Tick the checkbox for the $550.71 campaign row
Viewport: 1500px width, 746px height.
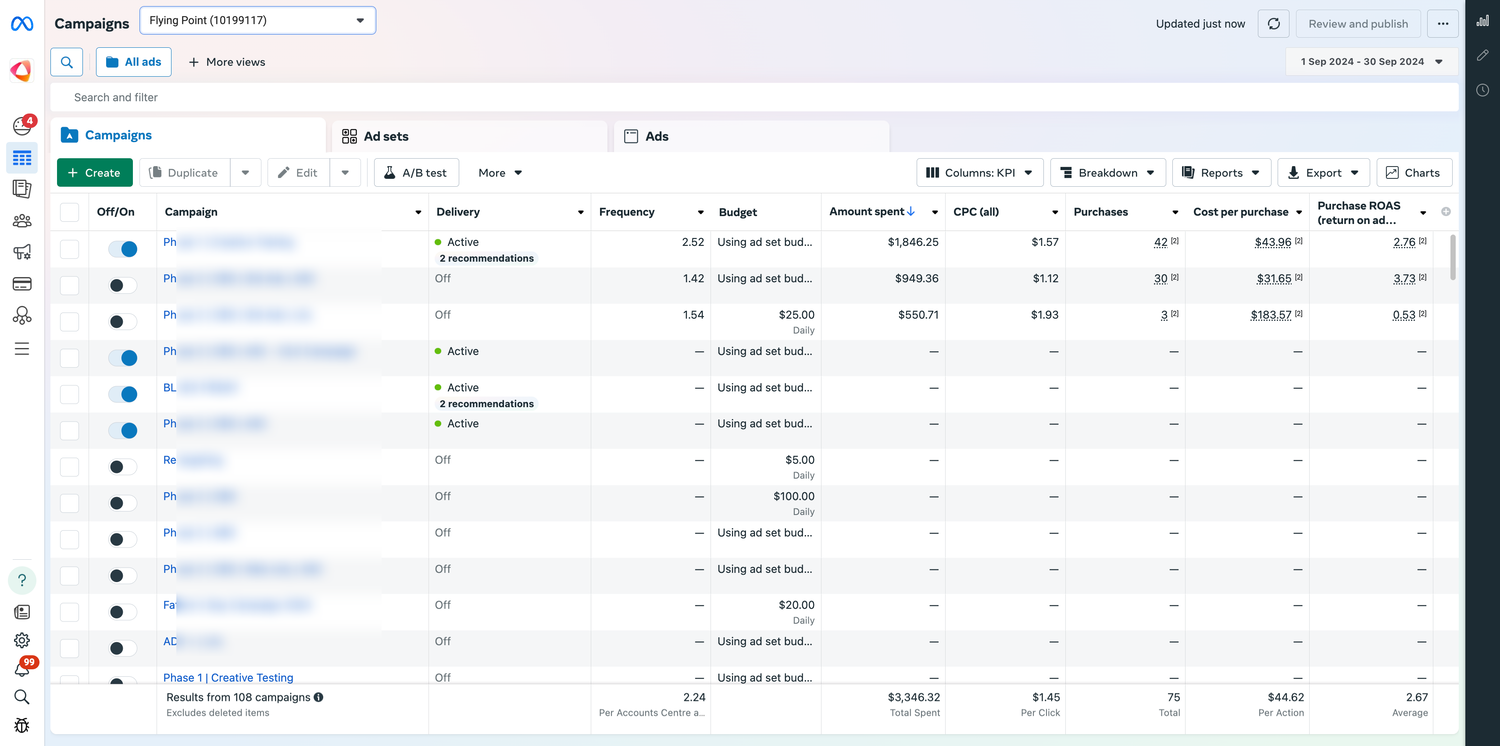click(69, 322)
